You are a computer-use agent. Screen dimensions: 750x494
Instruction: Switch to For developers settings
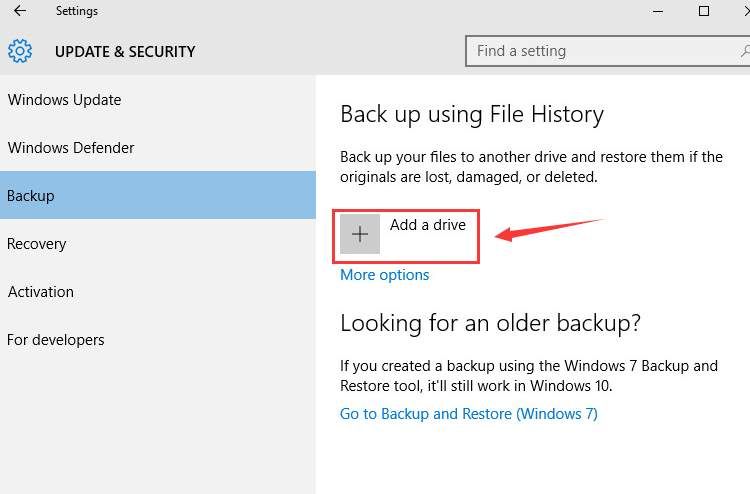pyautogui.click(x=56, y=340)
